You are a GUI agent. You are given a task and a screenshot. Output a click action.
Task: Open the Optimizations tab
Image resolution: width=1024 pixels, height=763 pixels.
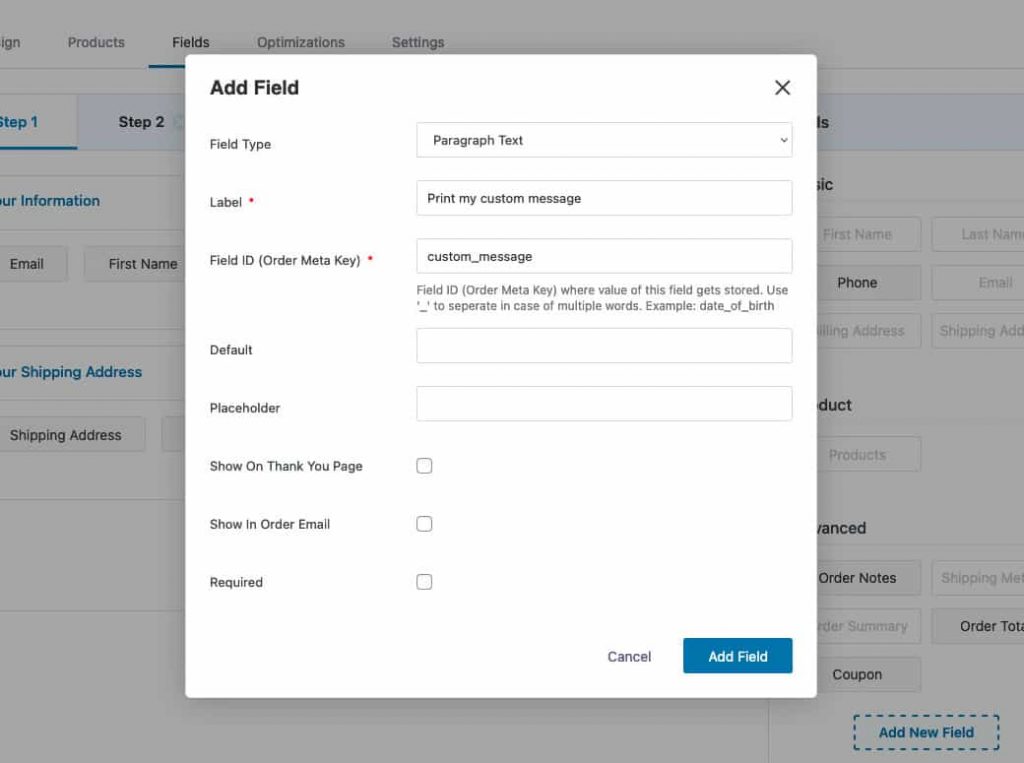tap(300, 42)
